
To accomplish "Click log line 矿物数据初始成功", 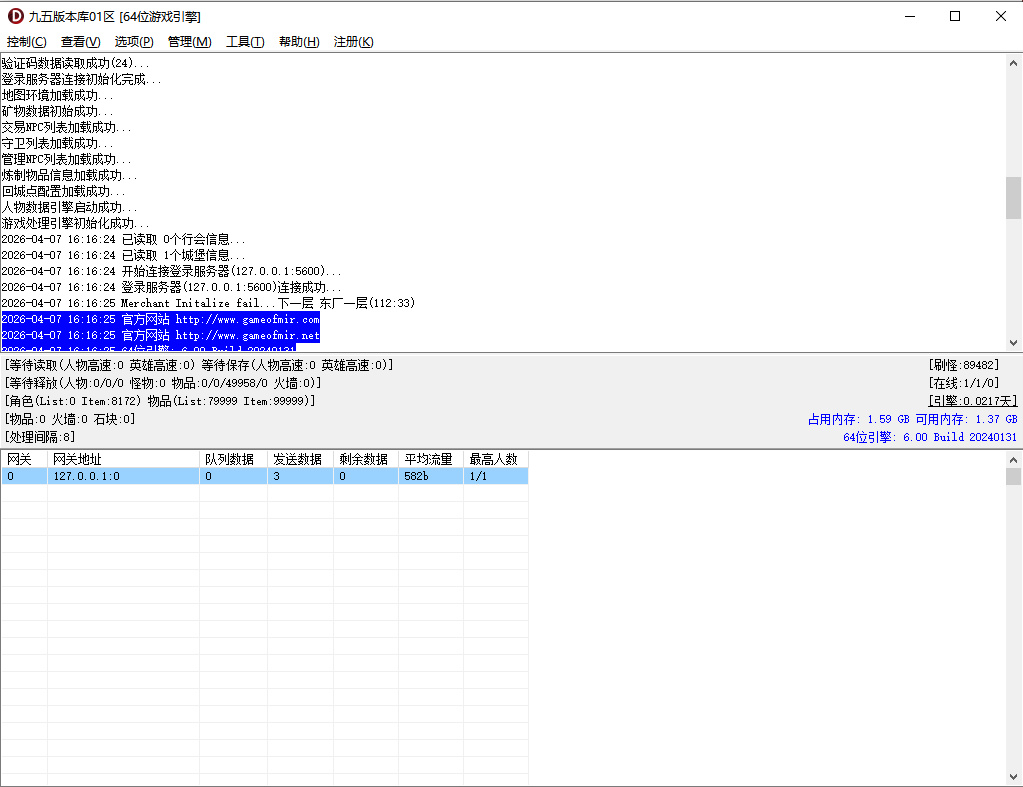I will pyautogui.click(x=57, y=112).
